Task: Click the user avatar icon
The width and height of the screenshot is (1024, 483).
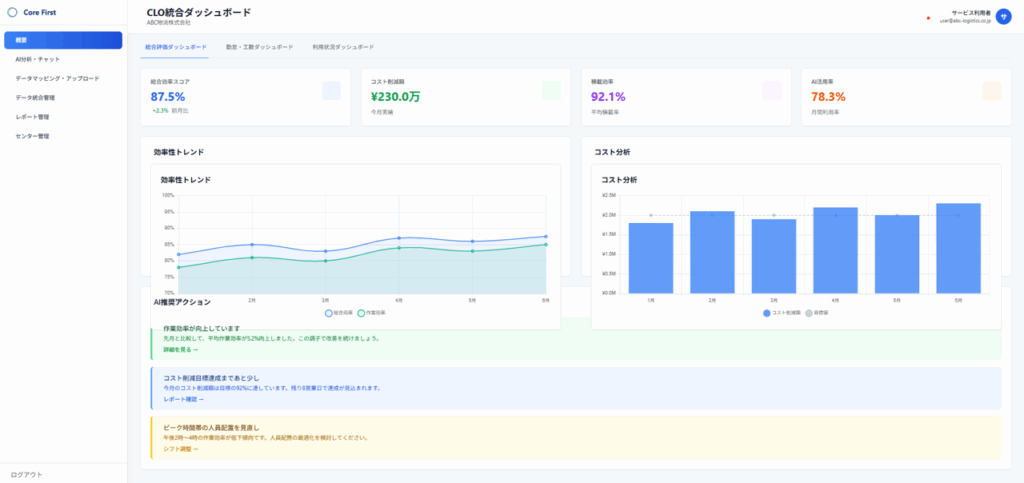Action: pyautogui.click(x=1003, y=17)
